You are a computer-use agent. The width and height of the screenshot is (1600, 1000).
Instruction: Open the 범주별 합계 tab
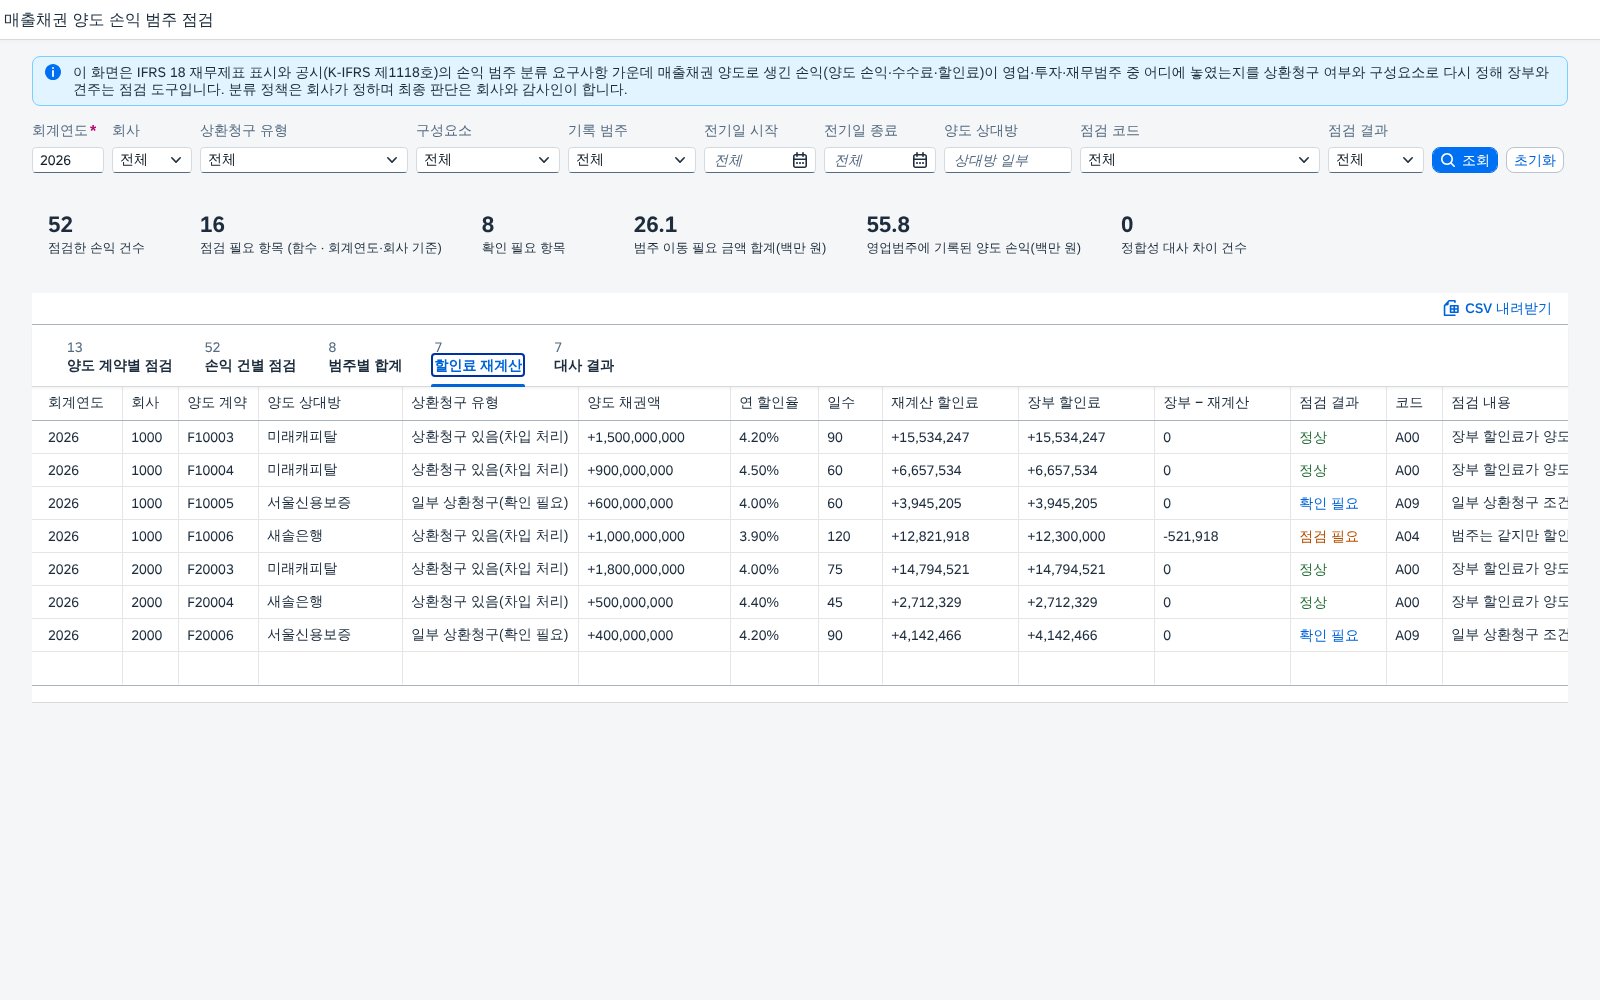pyautogui.click(x=365, y=365)
